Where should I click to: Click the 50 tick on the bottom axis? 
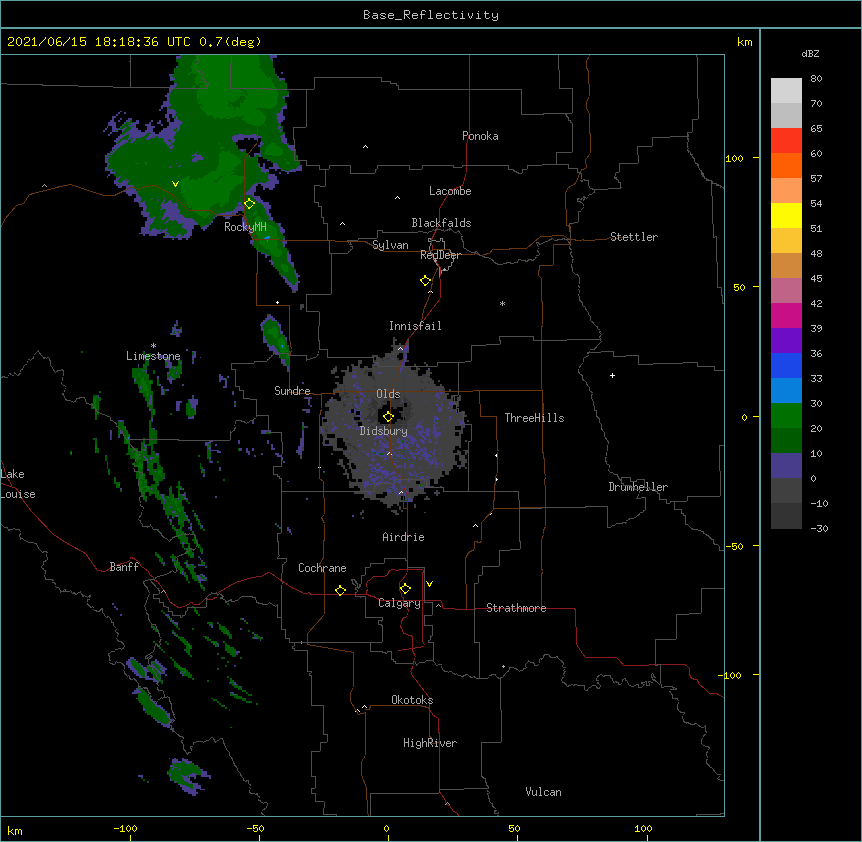point(515,829)
